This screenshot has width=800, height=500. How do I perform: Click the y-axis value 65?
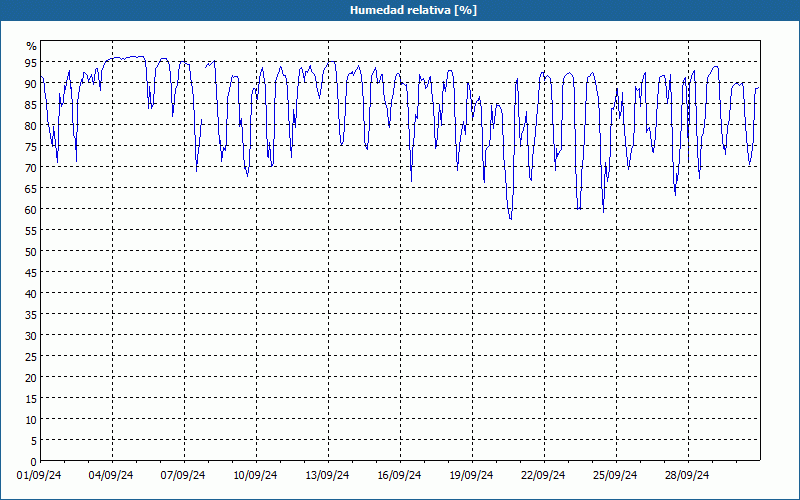coord(31,188)
